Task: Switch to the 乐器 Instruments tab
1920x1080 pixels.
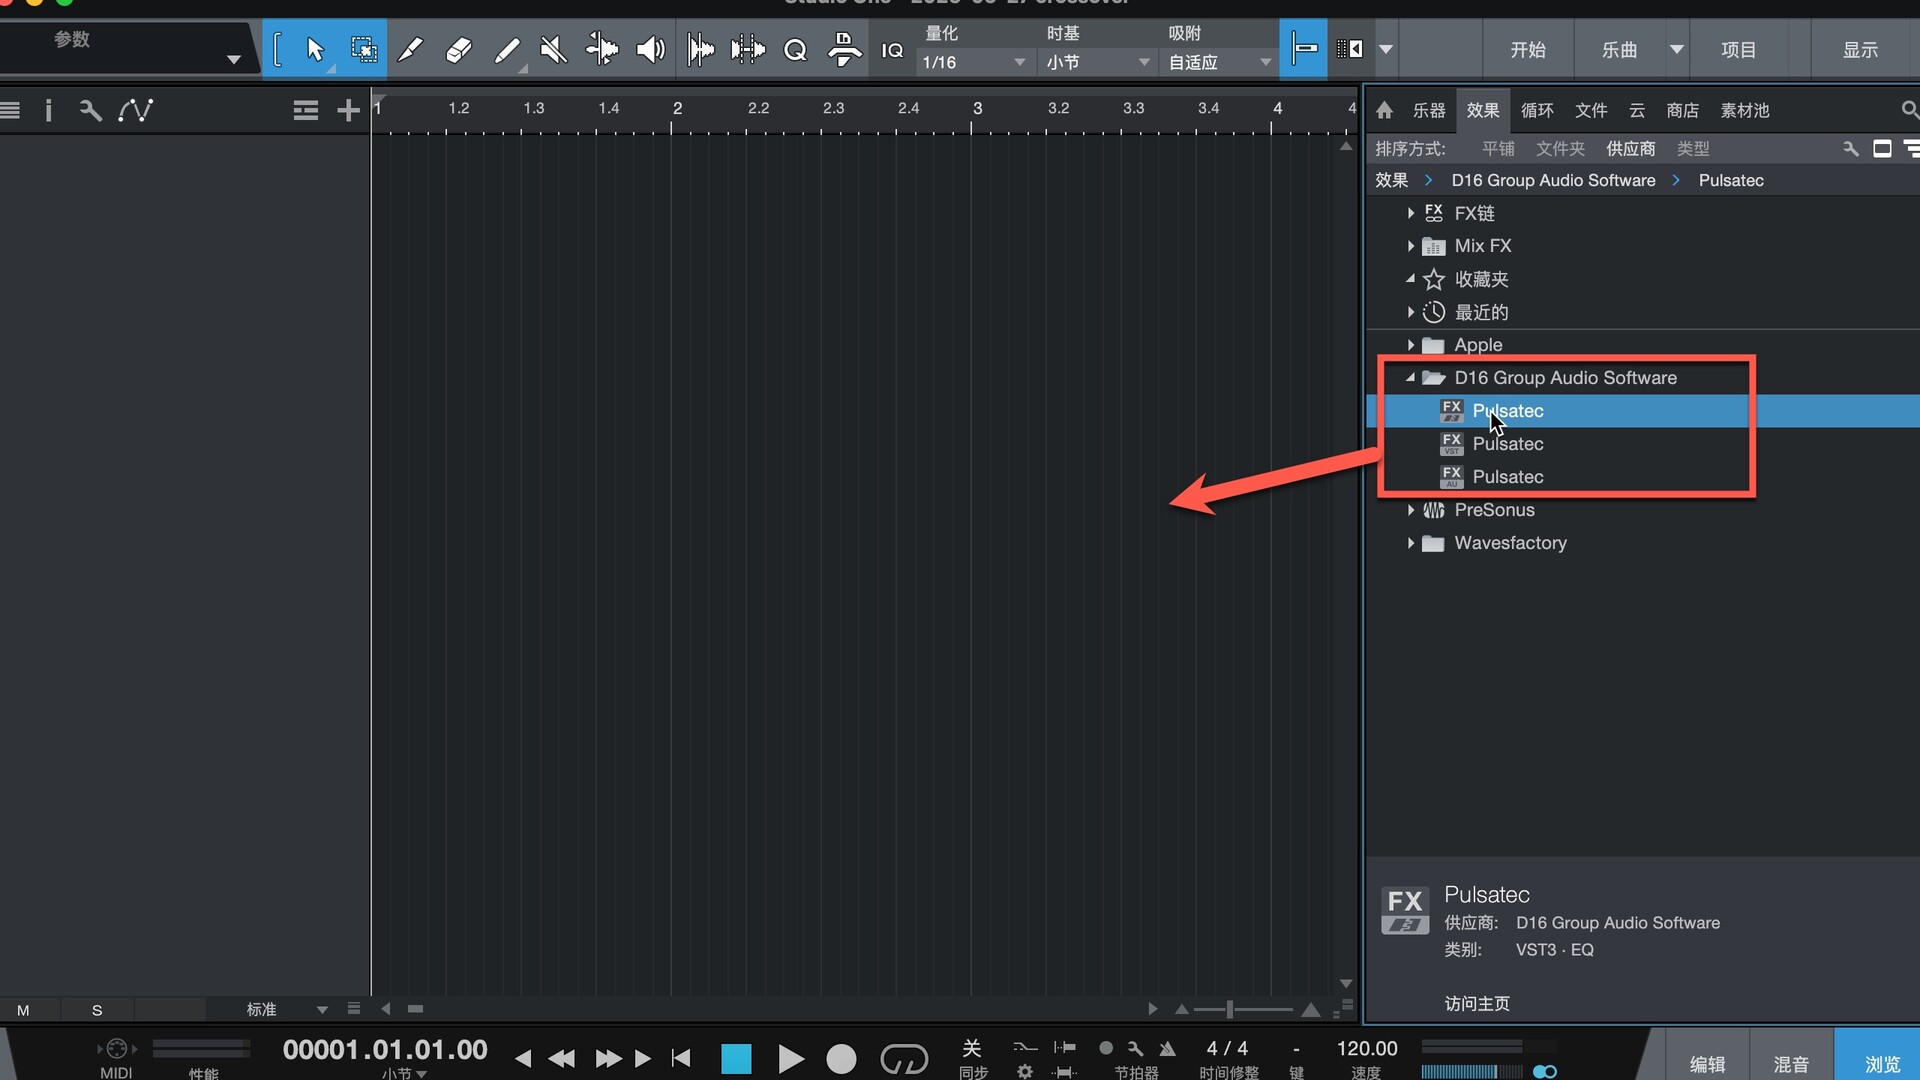Action: 1428,110
